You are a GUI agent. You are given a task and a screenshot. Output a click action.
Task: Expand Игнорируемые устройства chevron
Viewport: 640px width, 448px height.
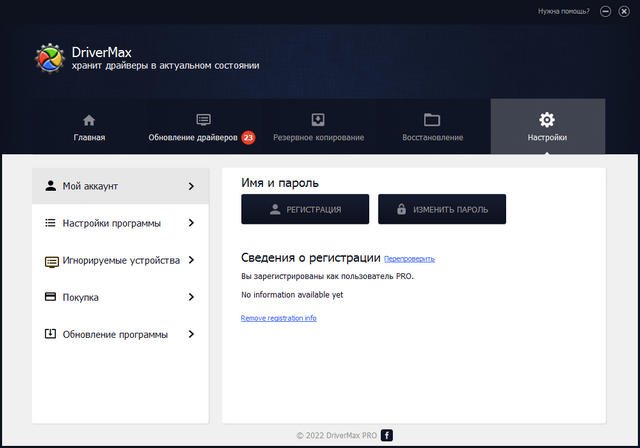[191, 260]
